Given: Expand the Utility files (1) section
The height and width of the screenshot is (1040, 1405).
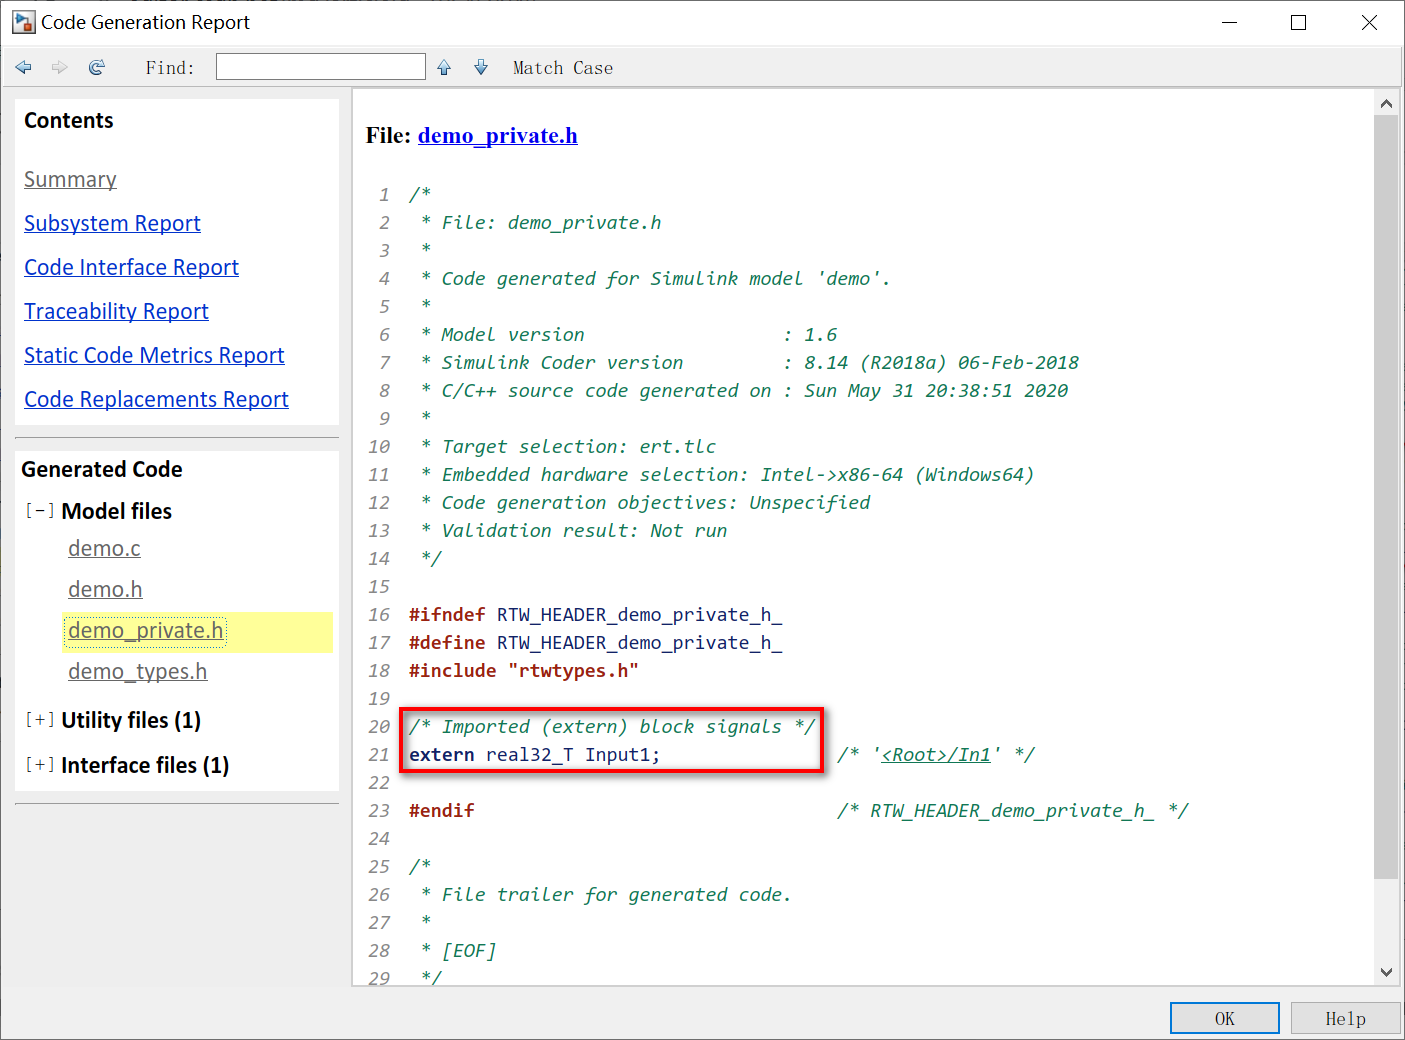Looking at the screenshot, I should tap(40, 720).
